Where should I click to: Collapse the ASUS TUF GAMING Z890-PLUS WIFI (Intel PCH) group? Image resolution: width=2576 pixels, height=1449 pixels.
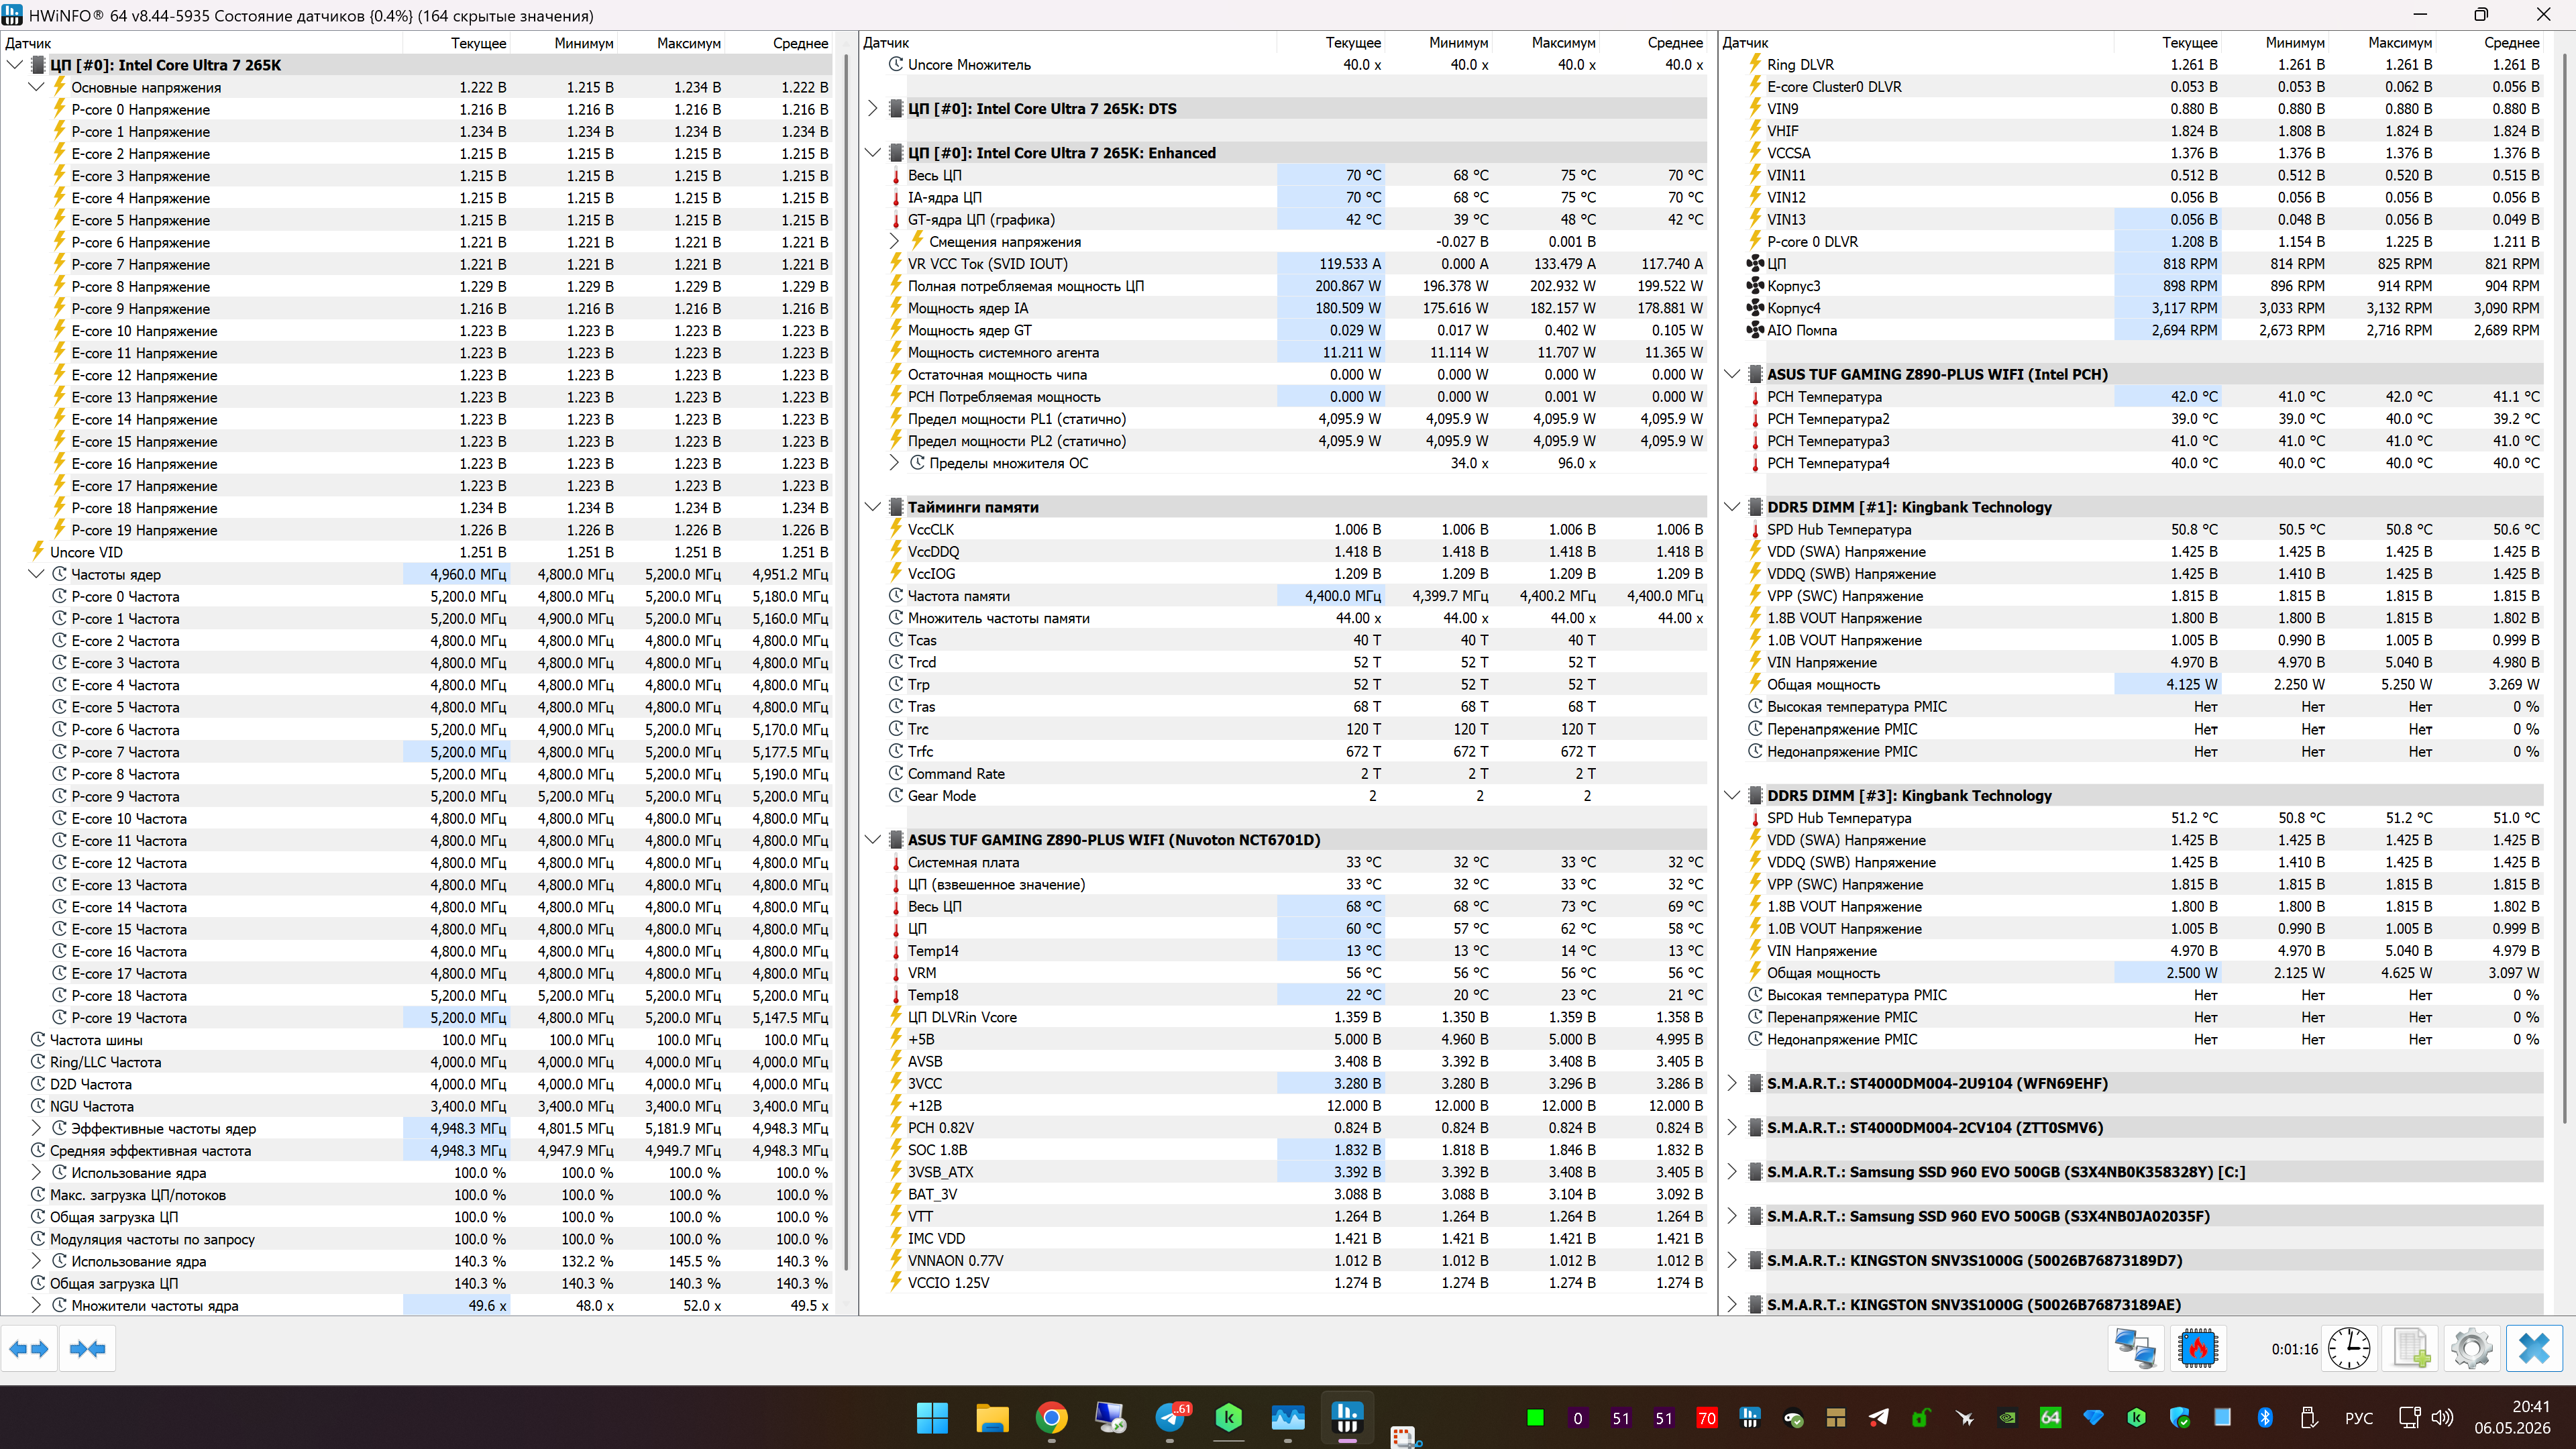pyautogui.click(x=1732, y=374)
